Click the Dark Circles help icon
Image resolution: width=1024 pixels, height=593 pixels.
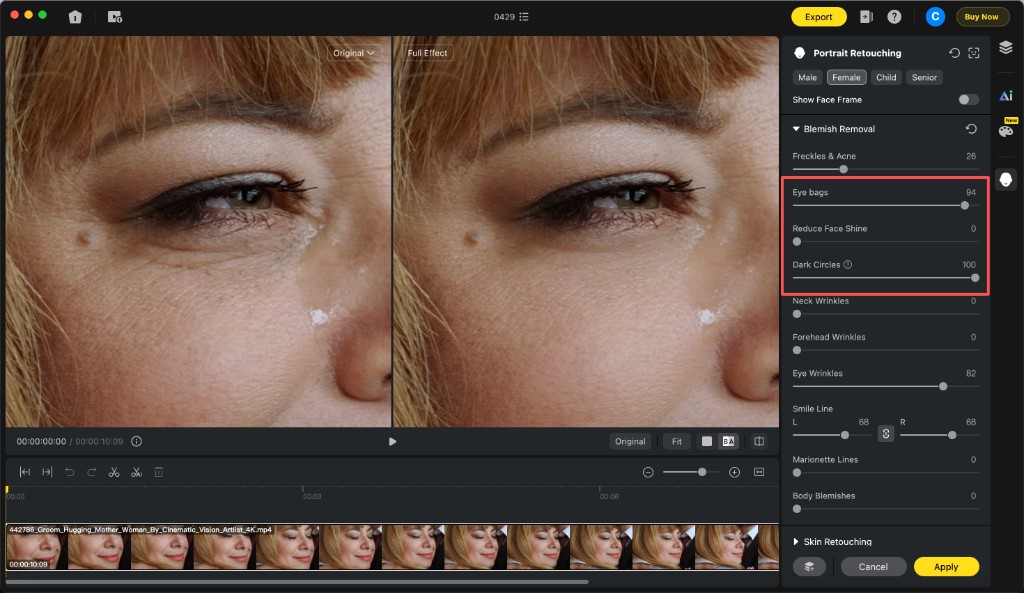[x=848, y=264]
